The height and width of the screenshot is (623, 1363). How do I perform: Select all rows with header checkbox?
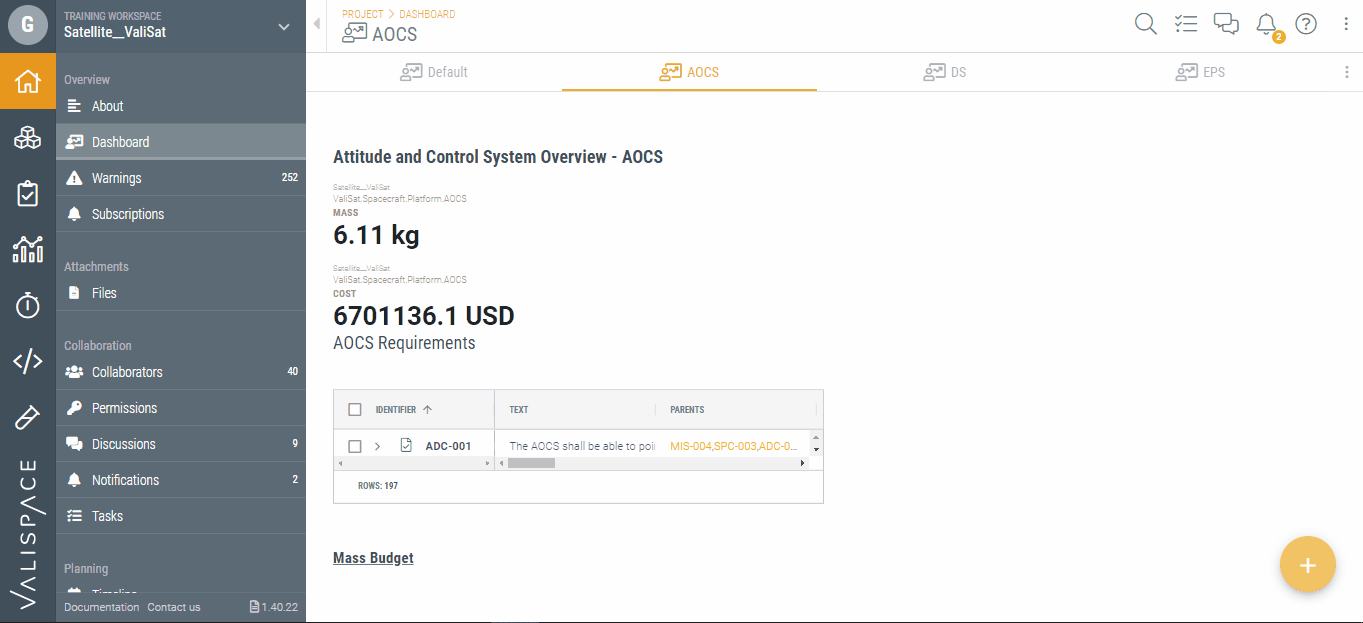click(x=355, y=409)
